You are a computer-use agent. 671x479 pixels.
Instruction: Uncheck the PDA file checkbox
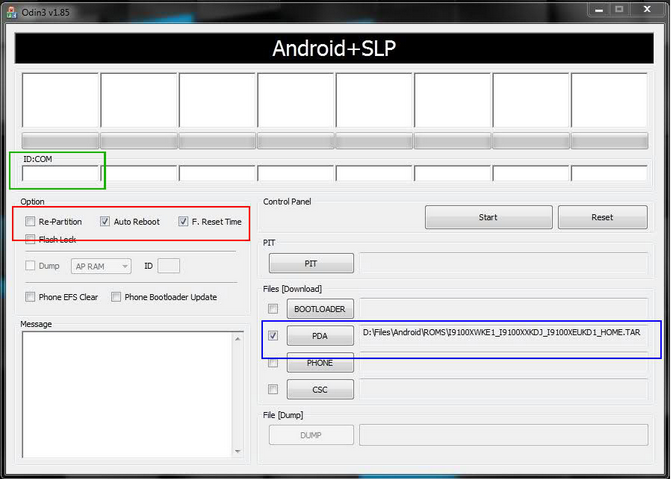point(273,336)
